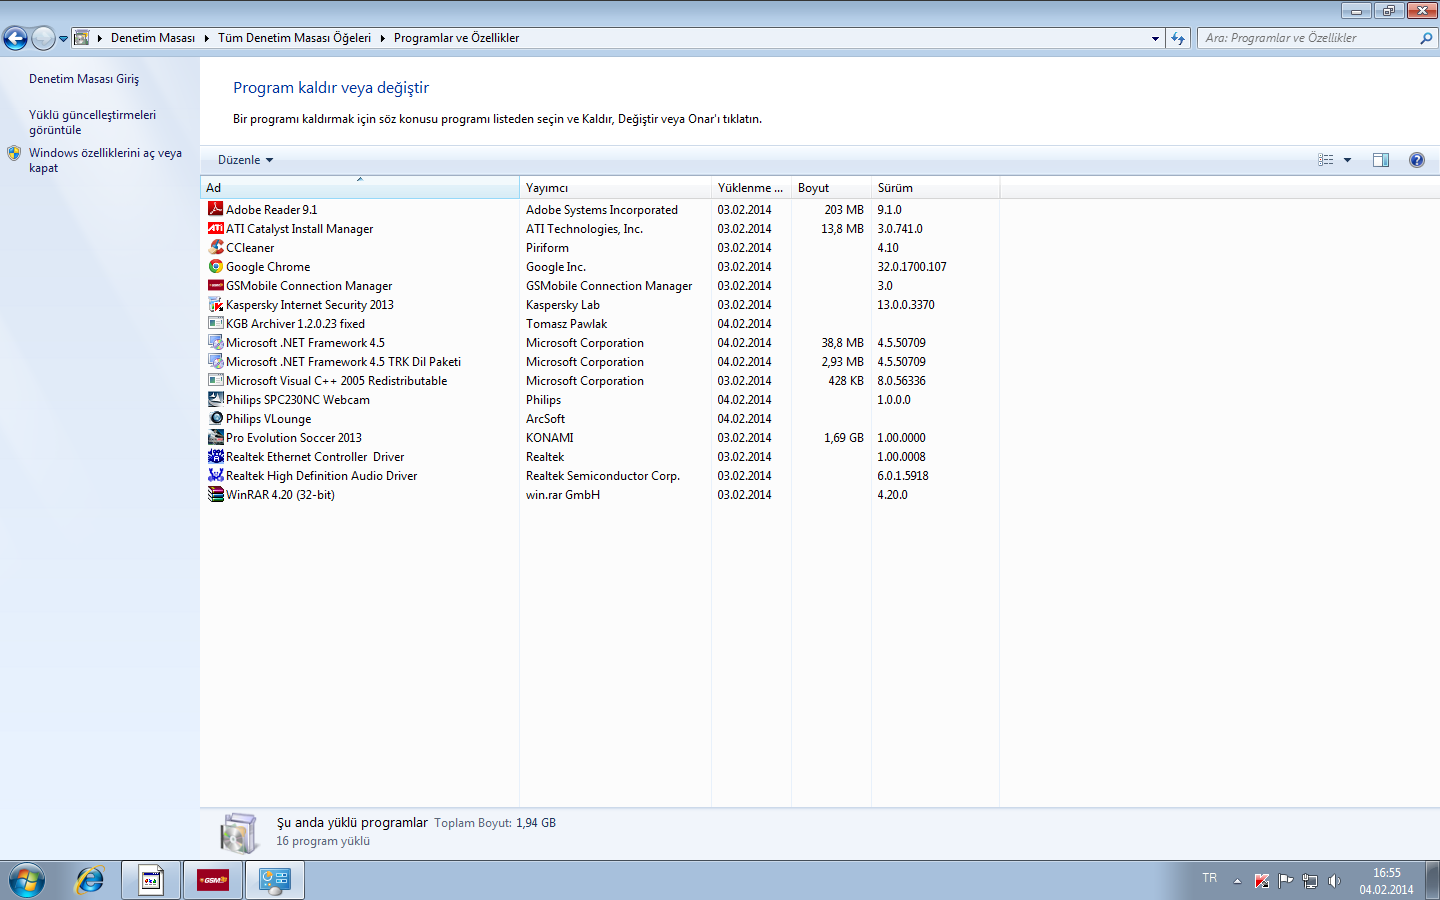Viewport: 1440px width, 900px height.
Task: Expand view options dropdown arrow
Action: point(1347,160)
